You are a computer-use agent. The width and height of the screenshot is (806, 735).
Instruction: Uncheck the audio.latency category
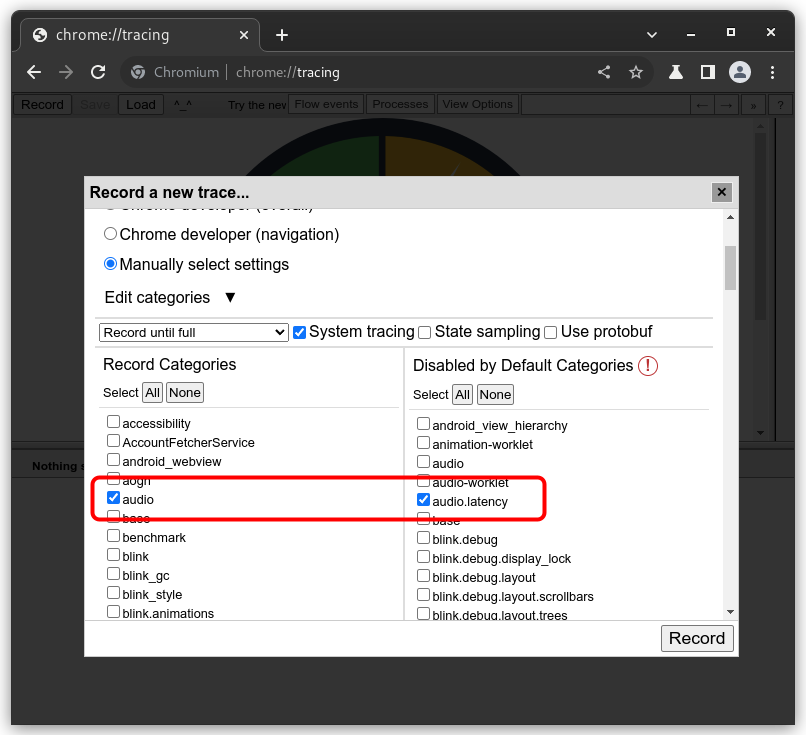(x=423, y=500)
